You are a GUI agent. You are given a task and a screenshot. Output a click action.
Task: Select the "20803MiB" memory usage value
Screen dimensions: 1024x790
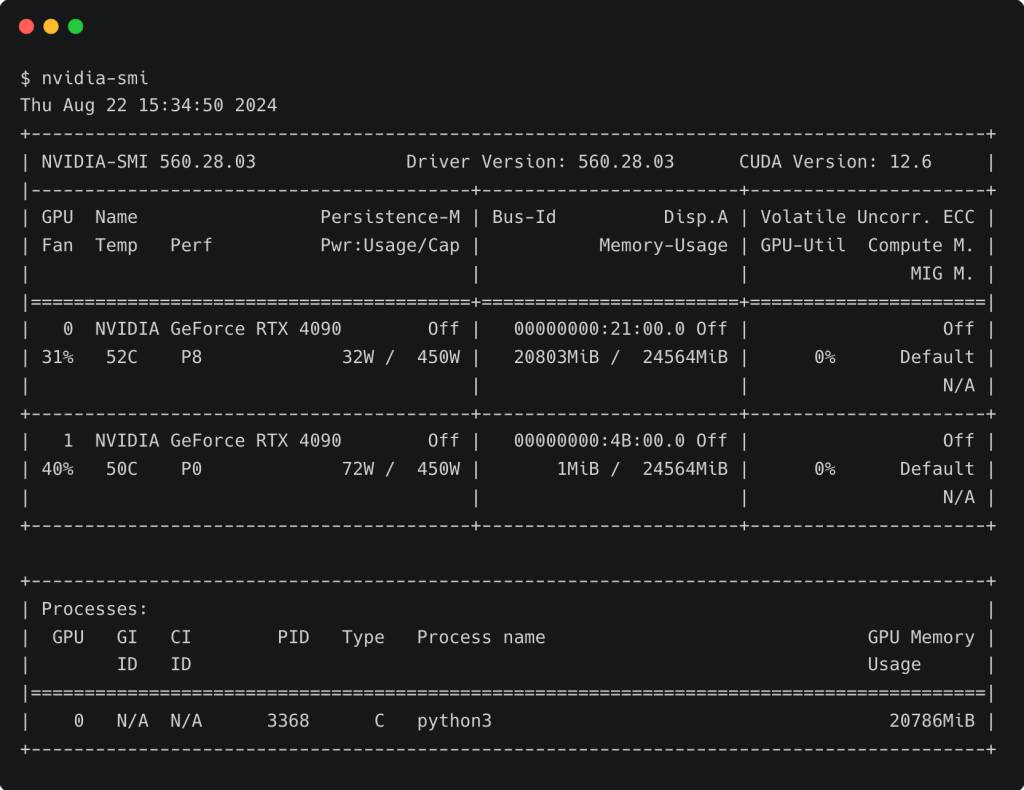click(556, 357)
